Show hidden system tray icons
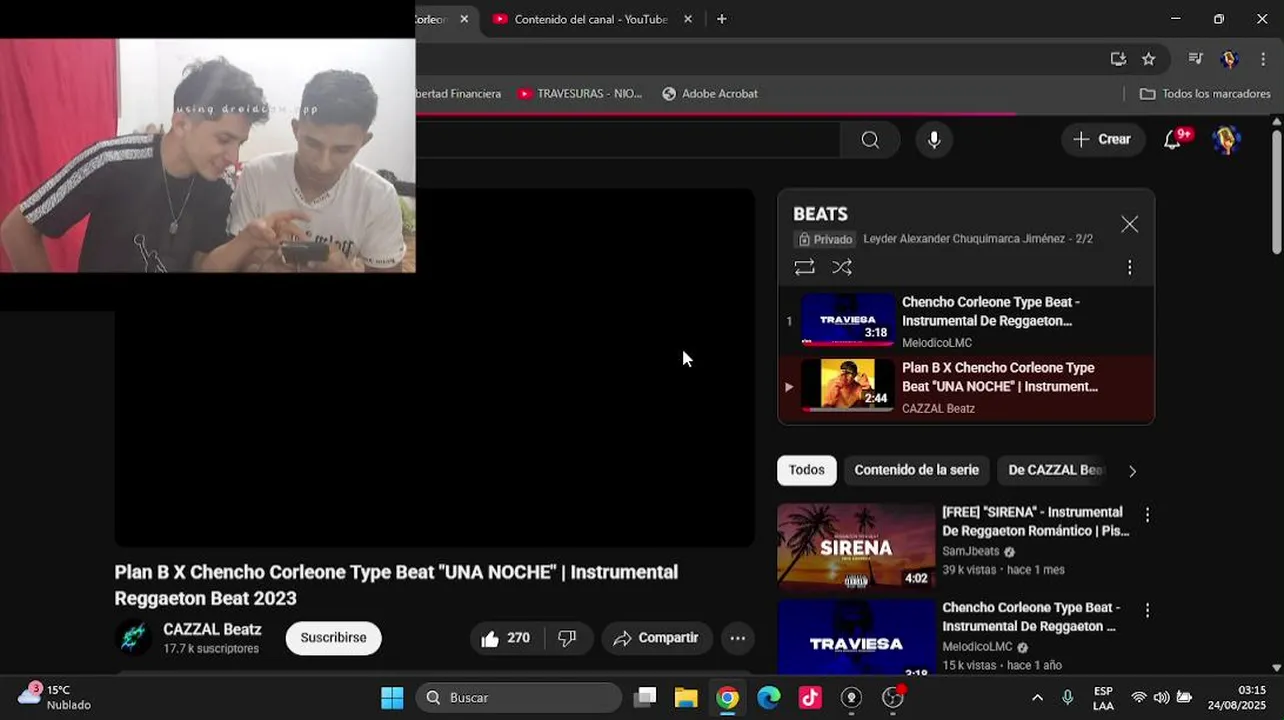The image size is (1284, 720). tap(1037, 697)
